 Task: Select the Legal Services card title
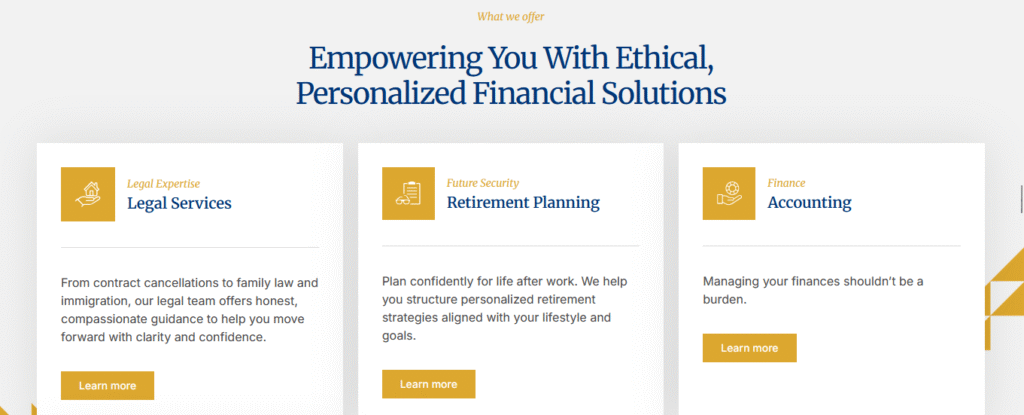coord(179,203)
